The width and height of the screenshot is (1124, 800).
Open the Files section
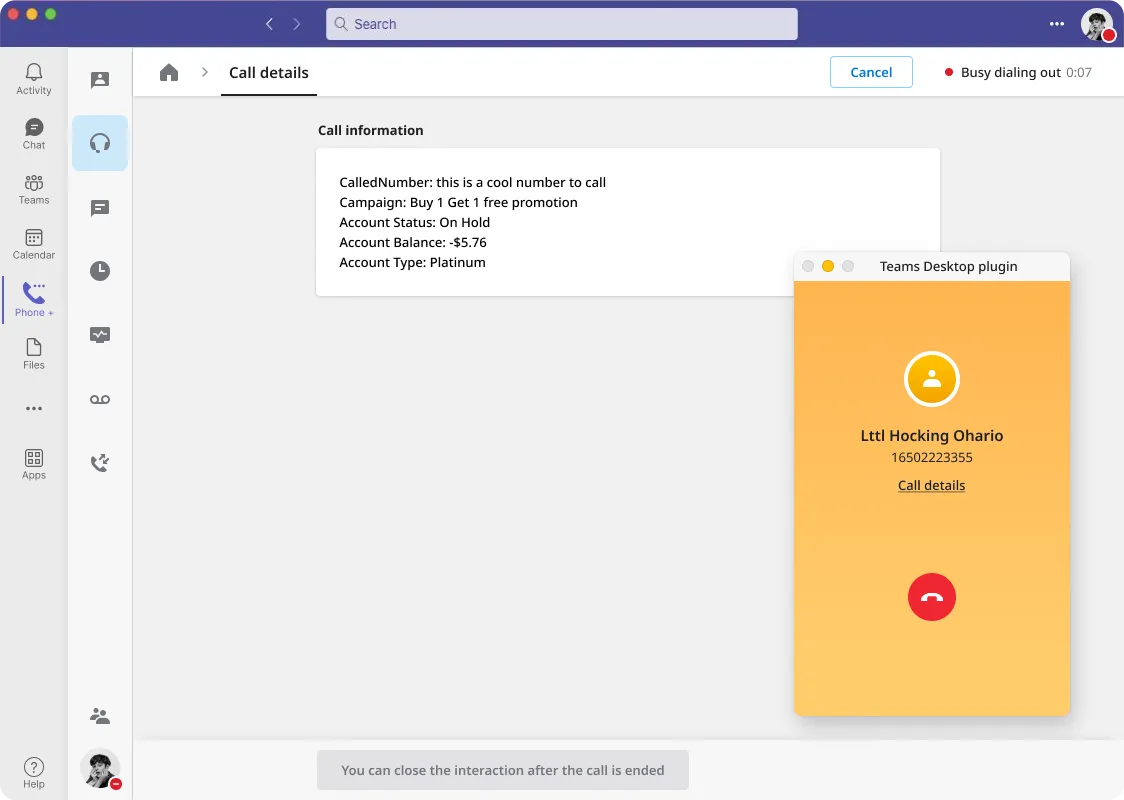34,354
